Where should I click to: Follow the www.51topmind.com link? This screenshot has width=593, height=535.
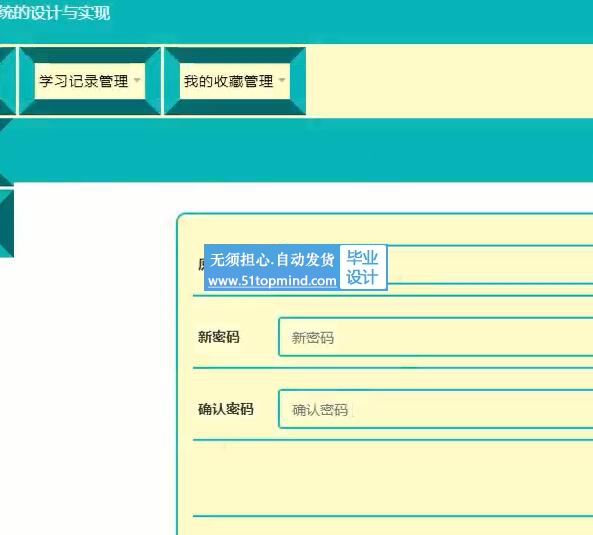coord(272,281)
